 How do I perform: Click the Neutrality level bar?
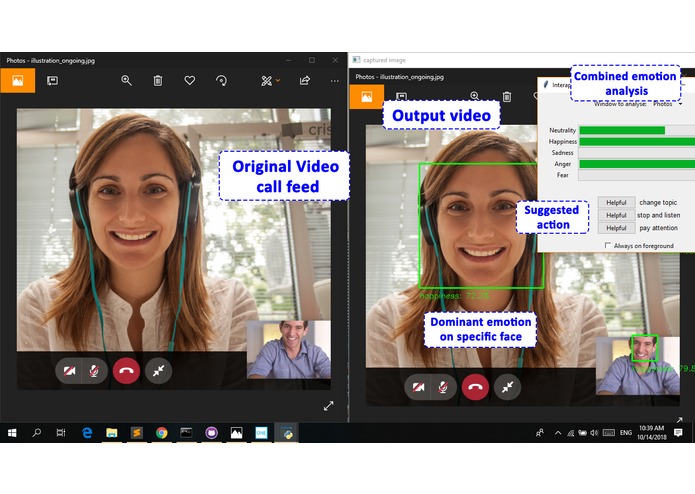(637, 130)
